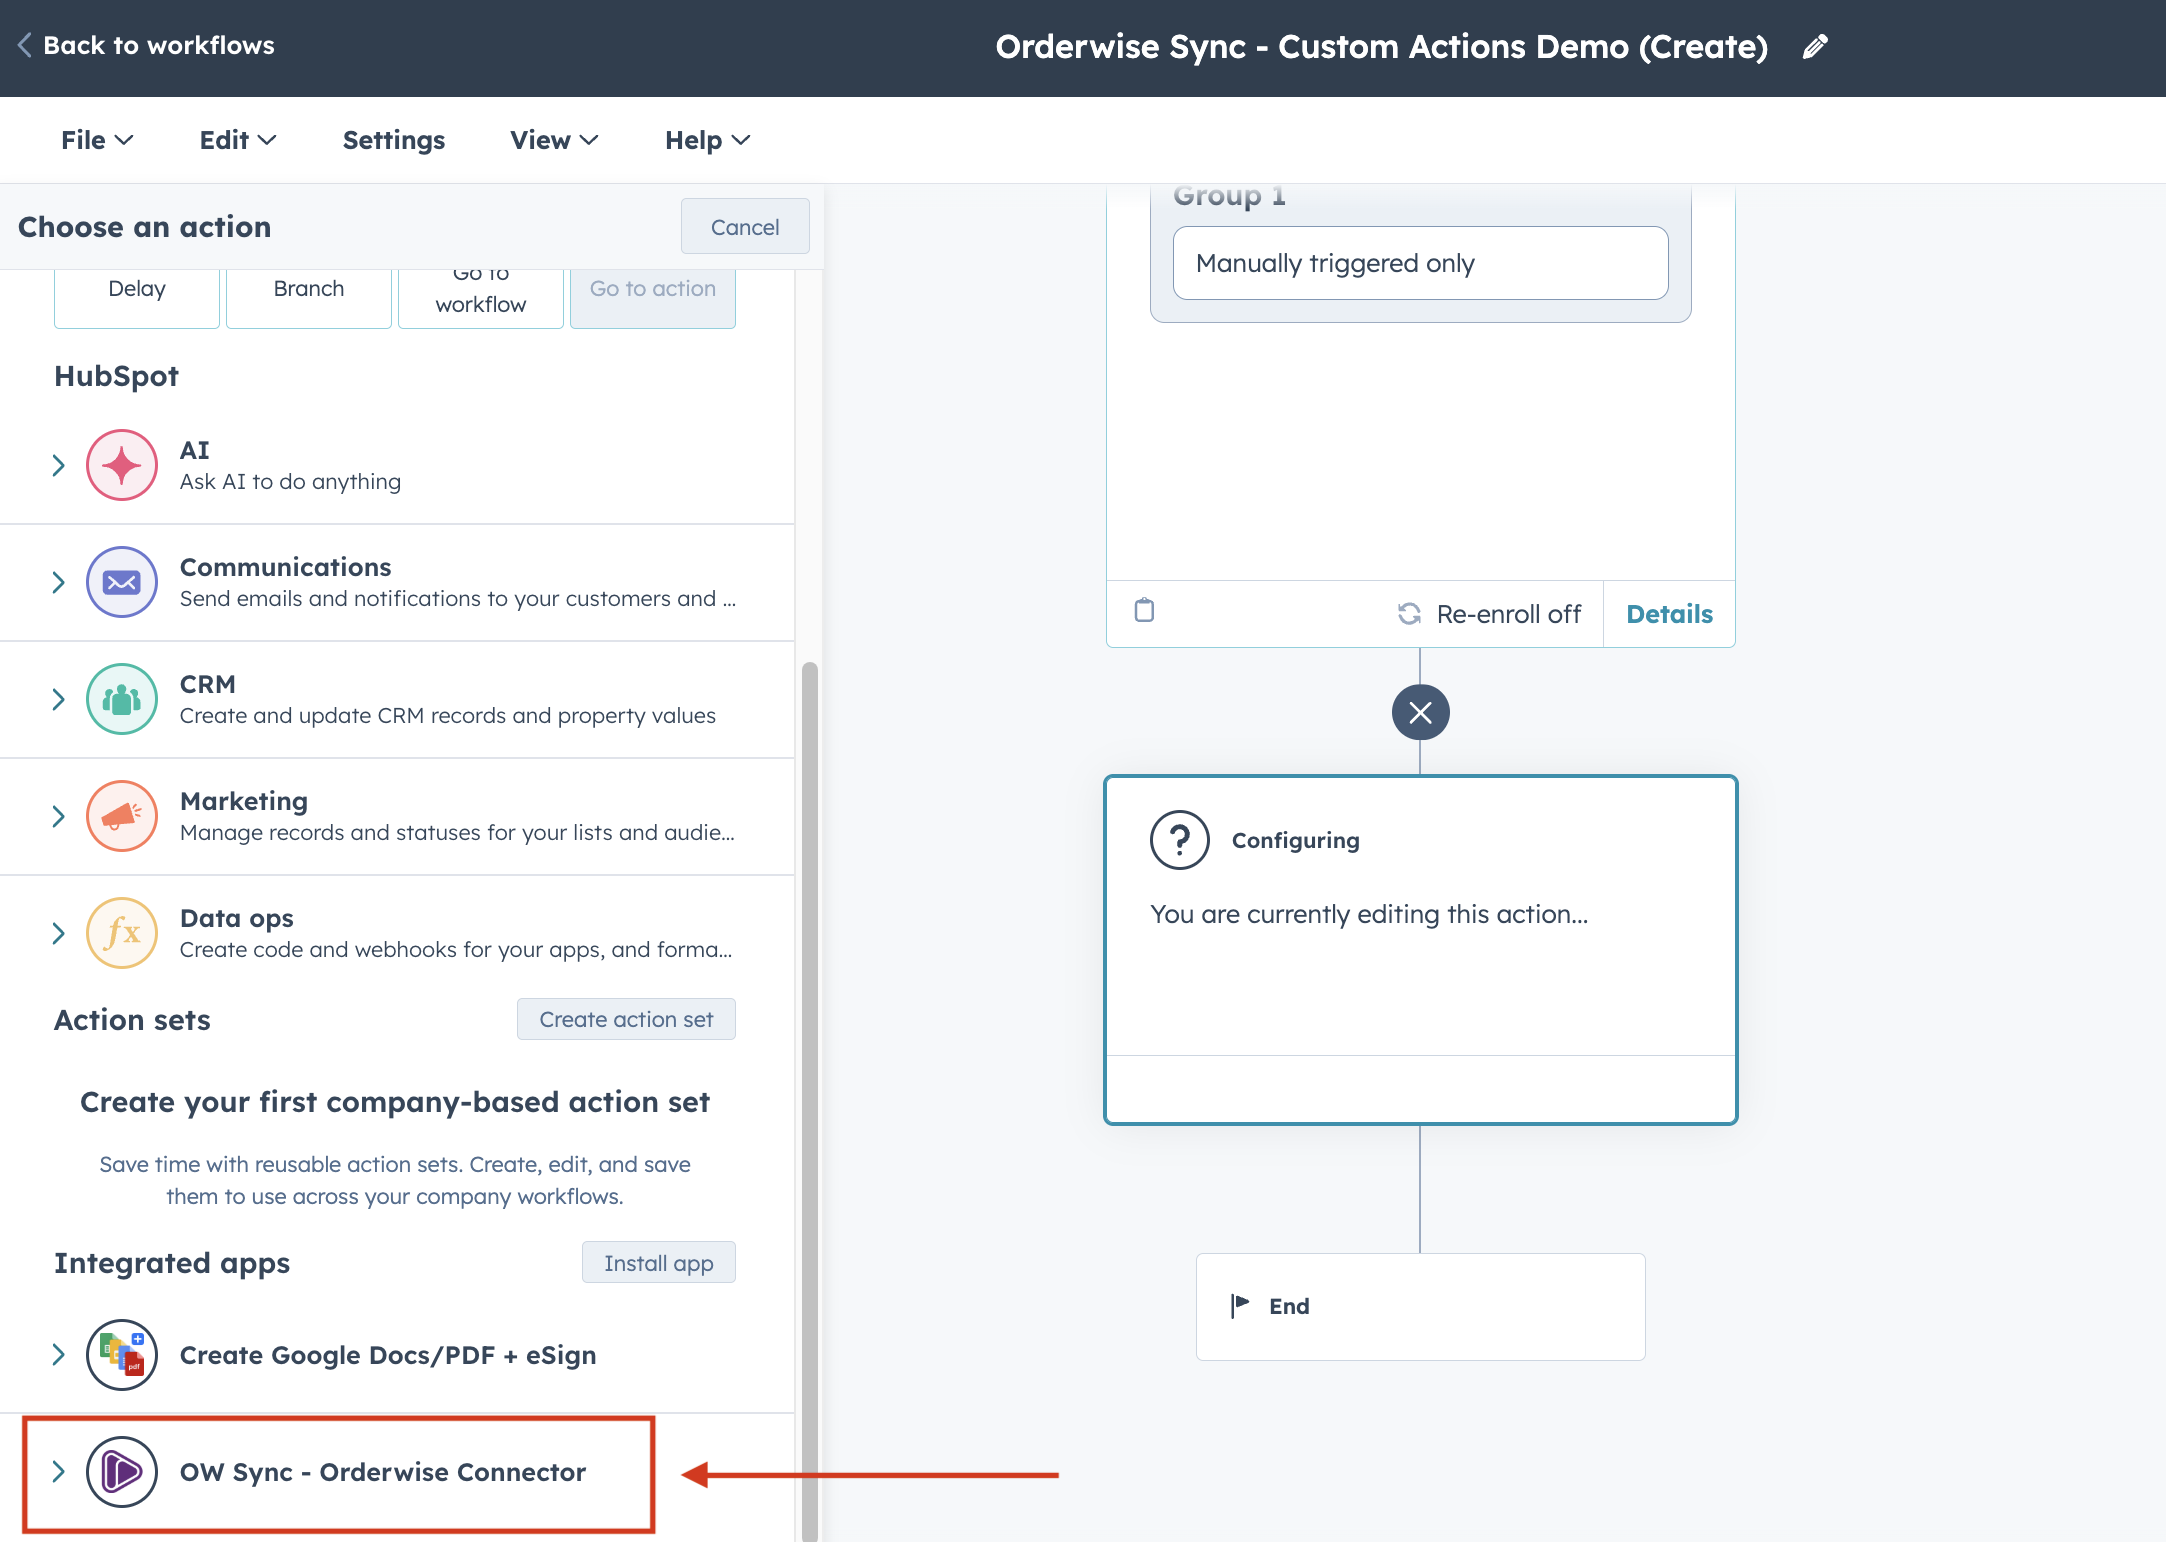Screen dimensions: 2166x1542
Task: Click the Re-enroll refresh icon
Action: pos(1409,614)
